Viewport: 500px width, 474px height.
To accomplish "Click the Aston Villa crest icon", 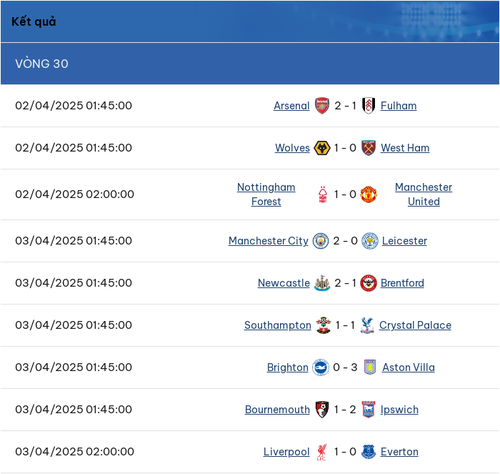I will pyautogui.click(x=370, y=367).
